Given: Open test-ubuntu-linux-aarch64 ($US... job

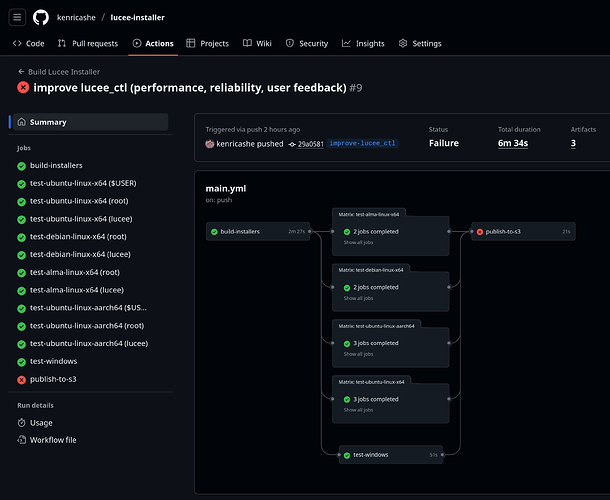Looking at the screenshot, I should coord(88,308).
